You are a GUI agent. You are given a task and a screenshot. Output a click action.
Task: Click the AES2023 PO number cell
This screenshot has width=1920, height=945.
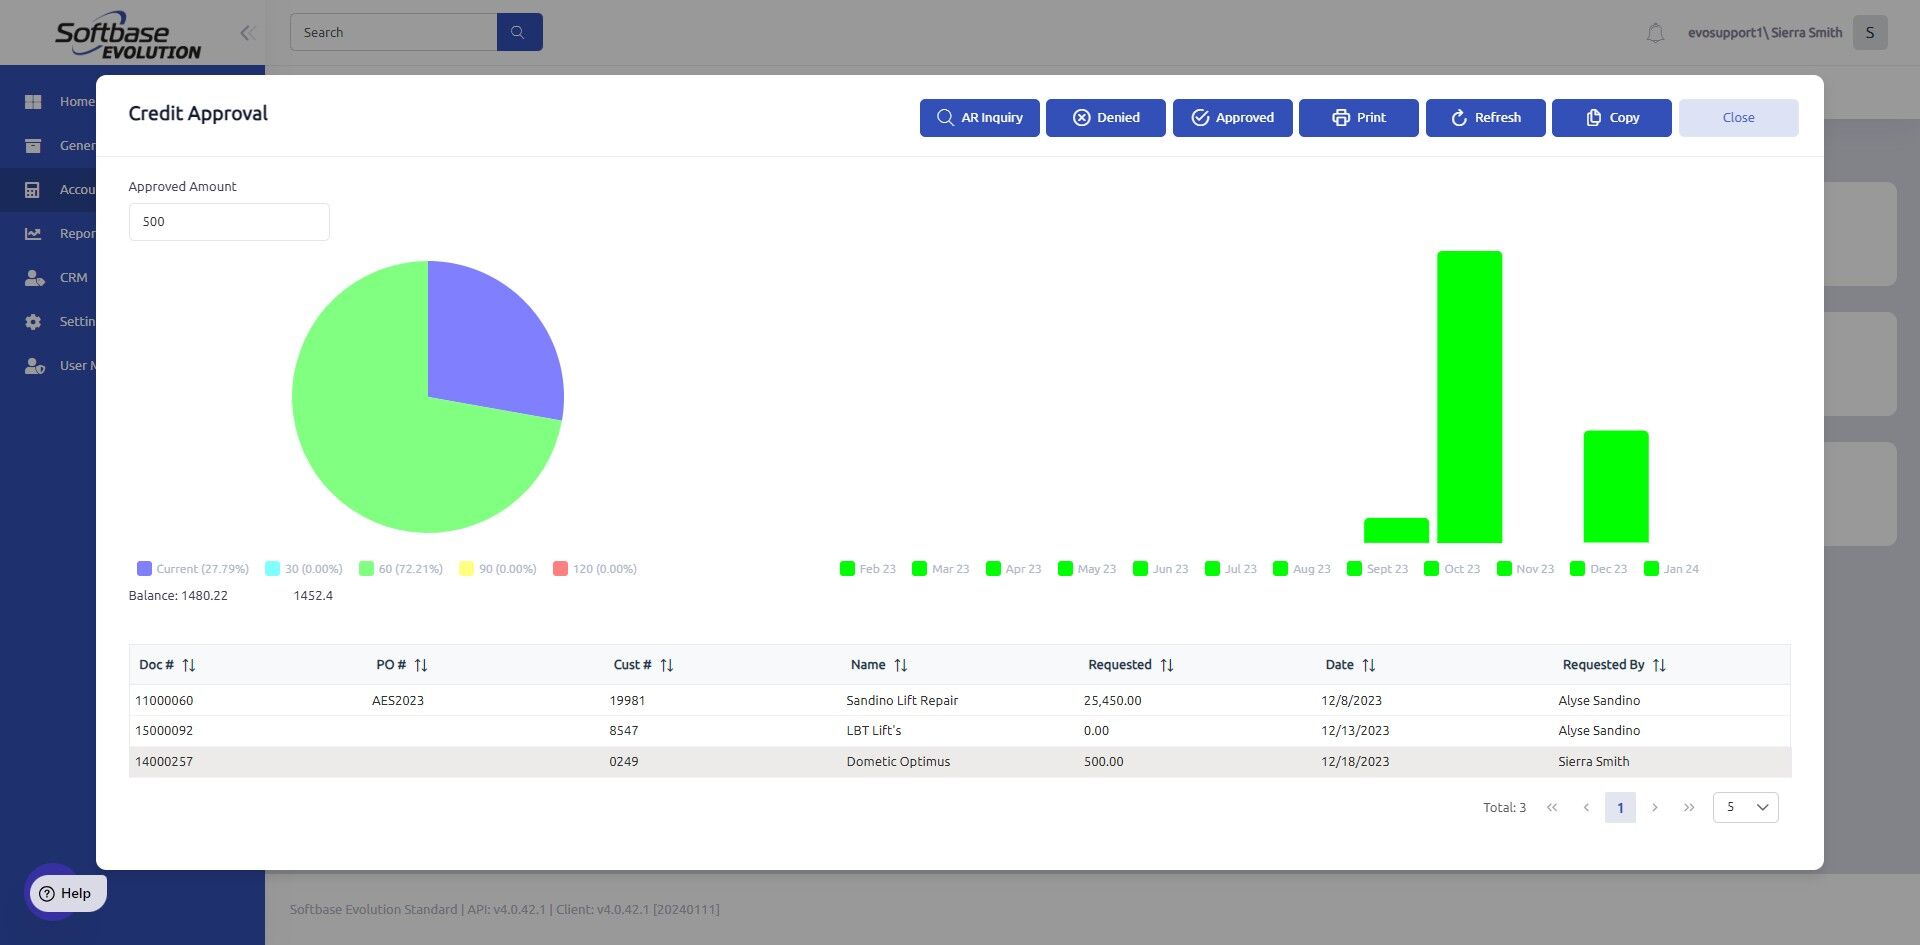[398, 701]
